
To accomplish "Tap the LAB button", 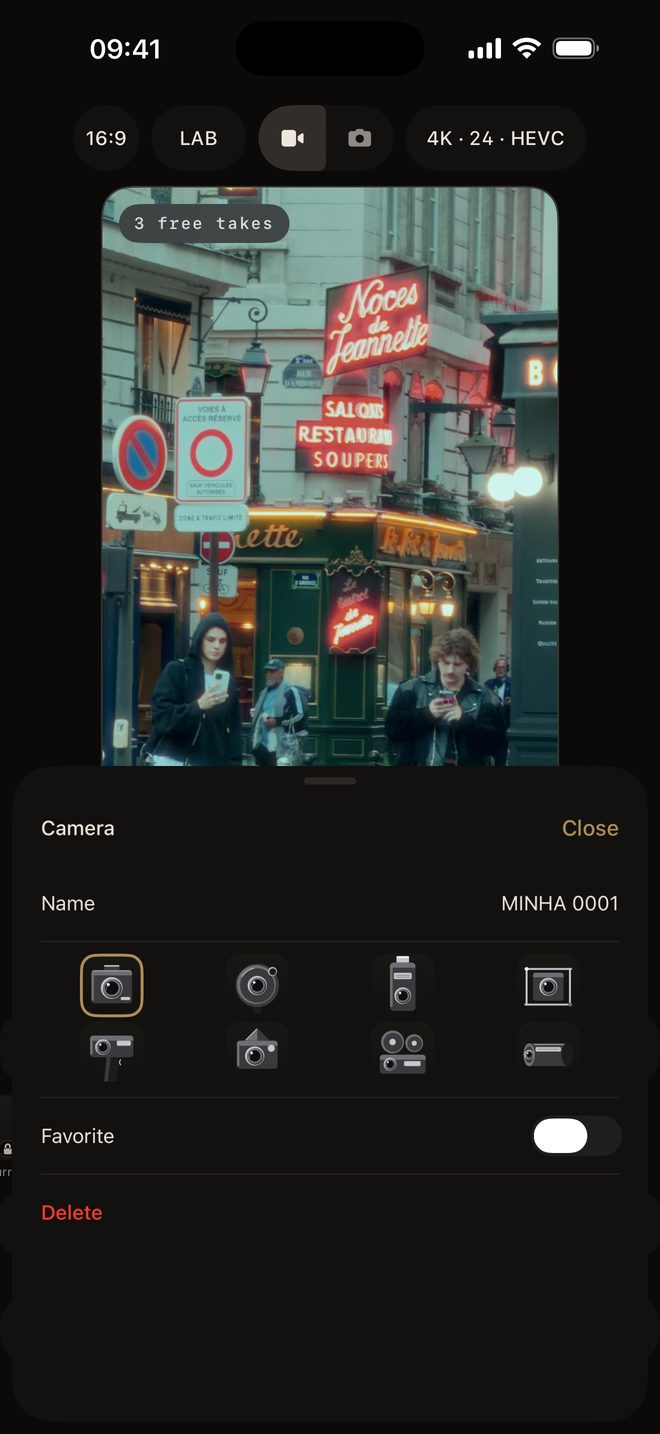I will pyautogui.click(x=199, y=138).
